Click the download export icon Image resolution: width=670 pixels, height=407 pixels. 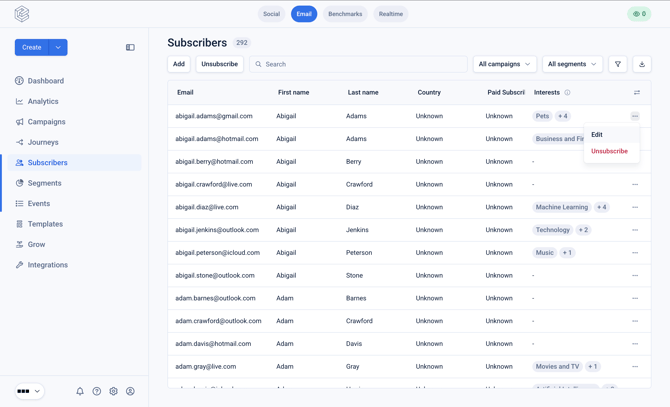642,64
